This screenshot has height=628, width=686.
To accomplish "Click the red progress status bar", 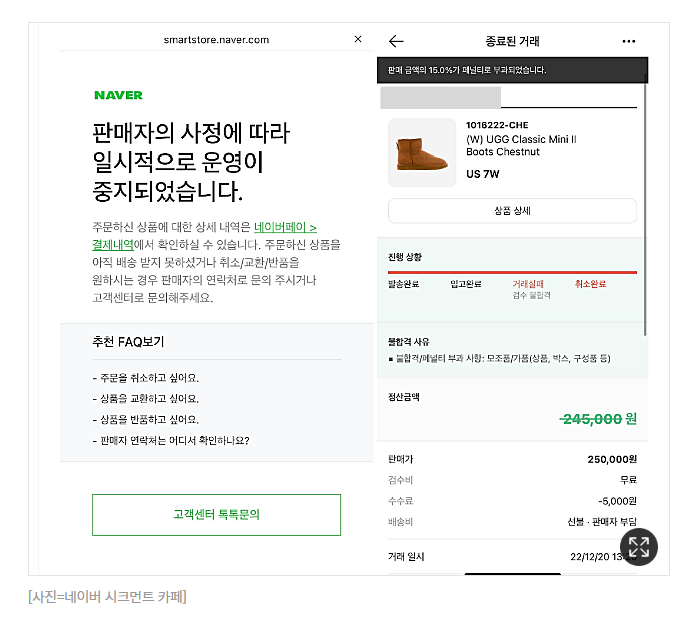I will [512, 273].
